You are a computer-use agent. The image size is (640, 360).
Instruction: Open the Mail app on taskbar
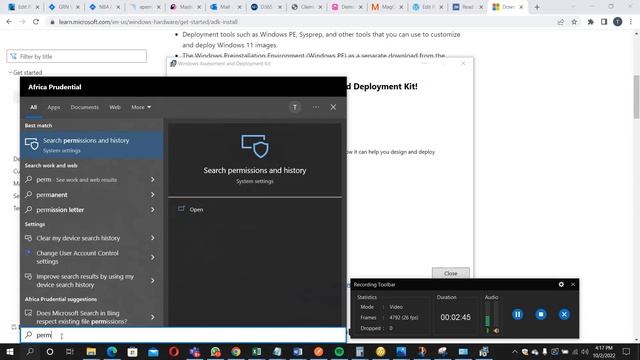click(153, 351)
